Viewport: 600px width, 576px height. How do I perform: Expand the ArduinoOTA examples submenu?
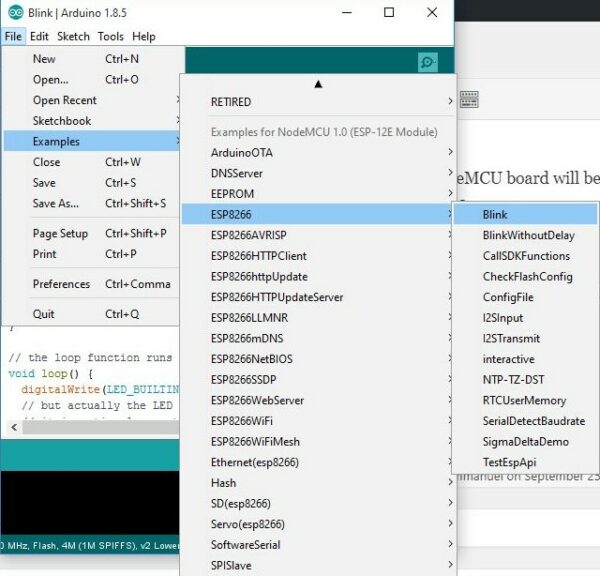click(x=241, y=153)
